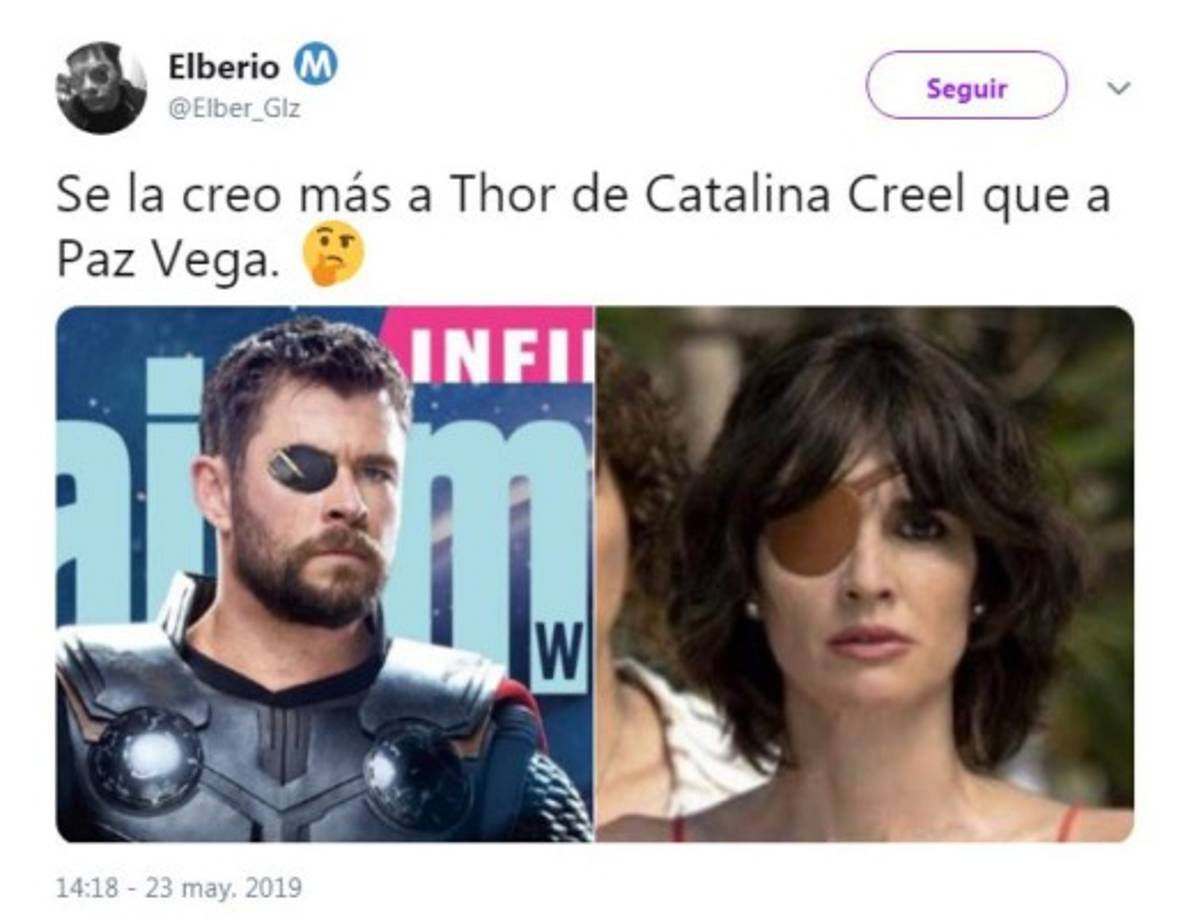The height and width of the screenshot is (918, 1187).
Task: Open Elberio's round profile avatar
Action: click(101, 88)
